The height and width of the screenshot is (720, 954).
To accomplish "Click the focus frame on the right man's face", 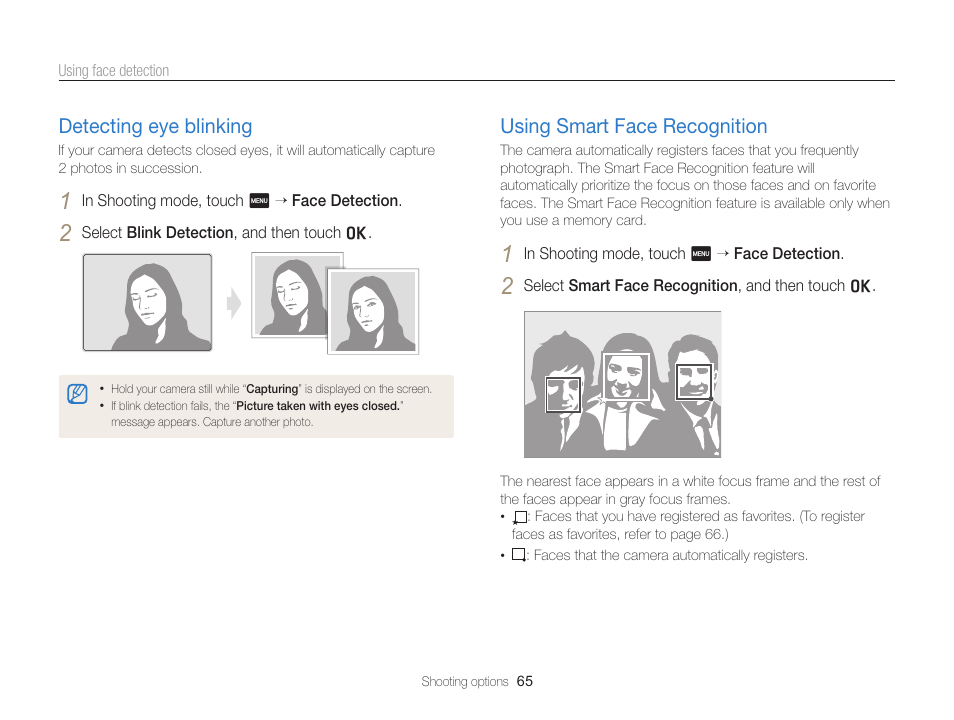I will click(x=694, y=382).
